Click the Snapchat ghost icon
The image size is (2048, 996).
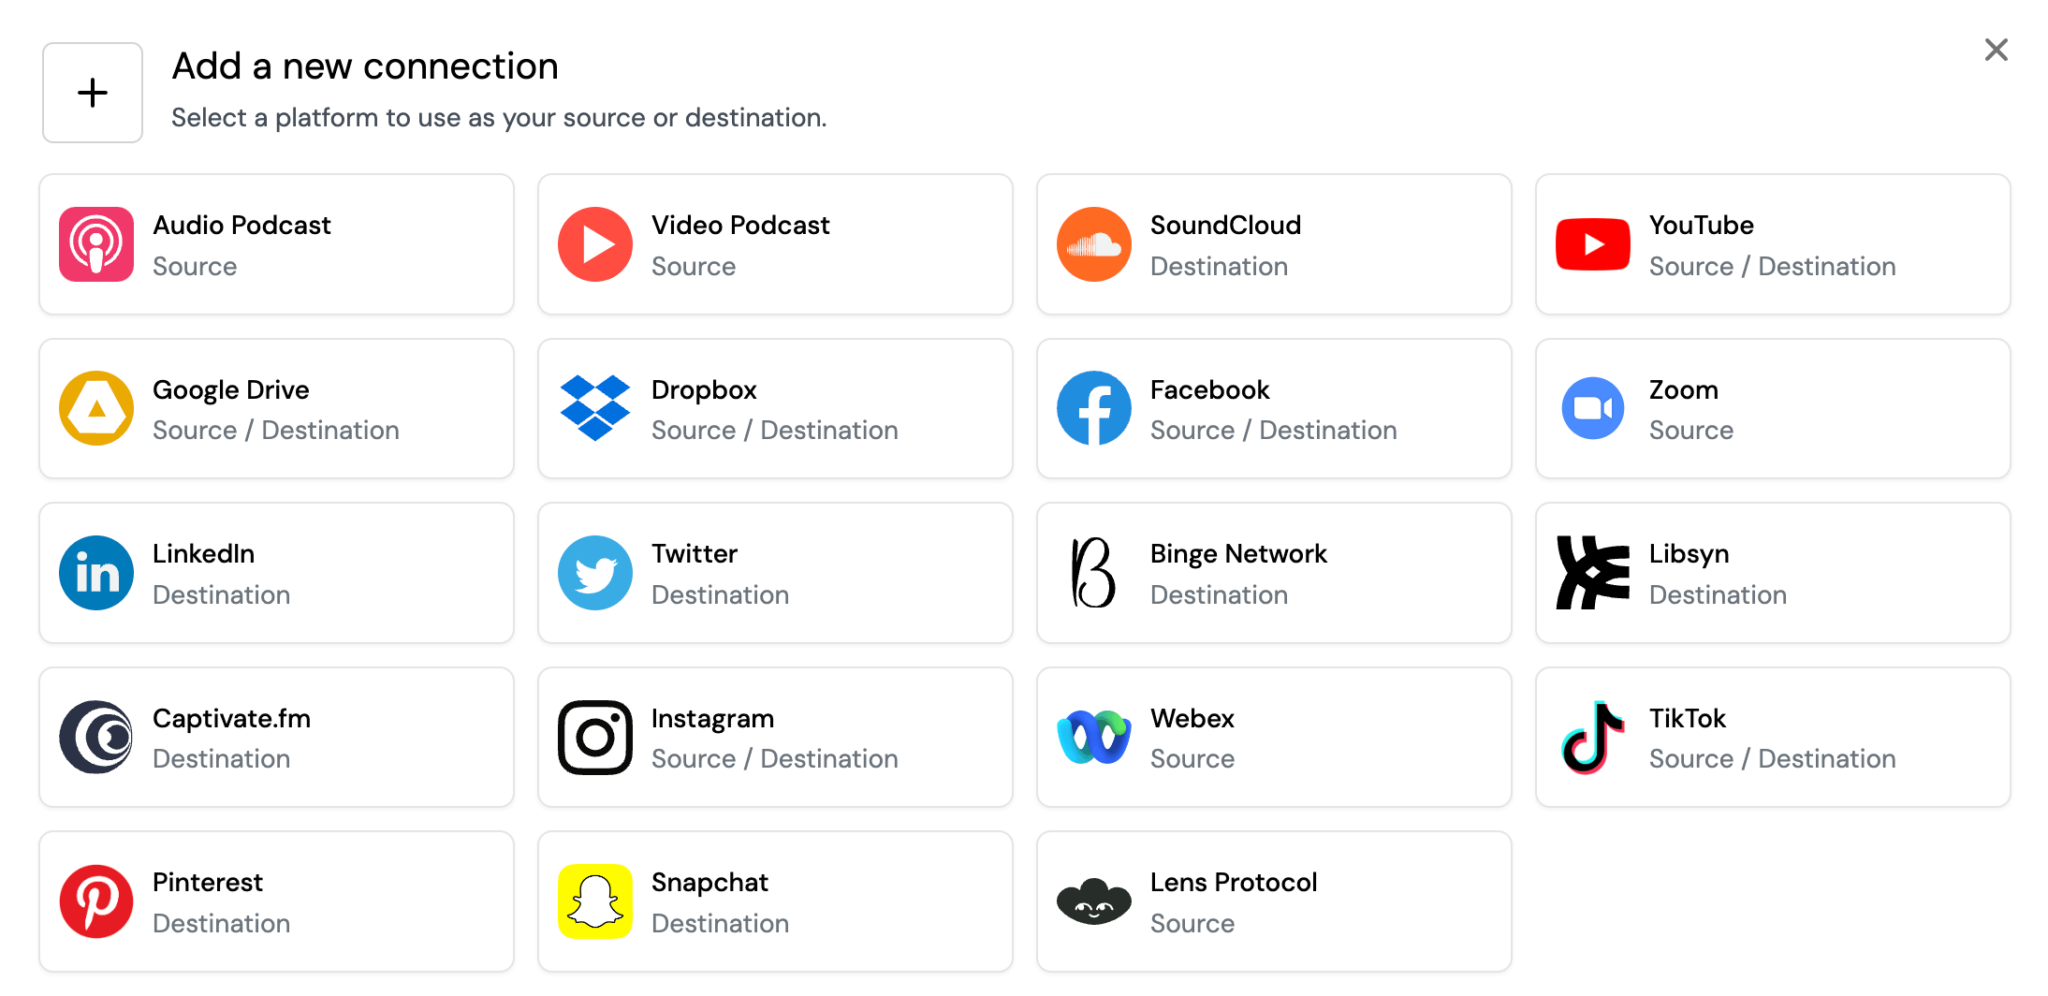[x=595, y=901]
